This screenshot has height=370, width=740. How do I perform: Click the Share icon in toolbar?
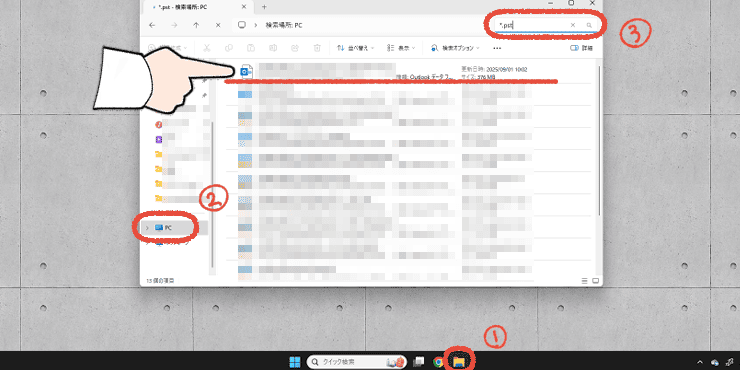click(295, 48)
